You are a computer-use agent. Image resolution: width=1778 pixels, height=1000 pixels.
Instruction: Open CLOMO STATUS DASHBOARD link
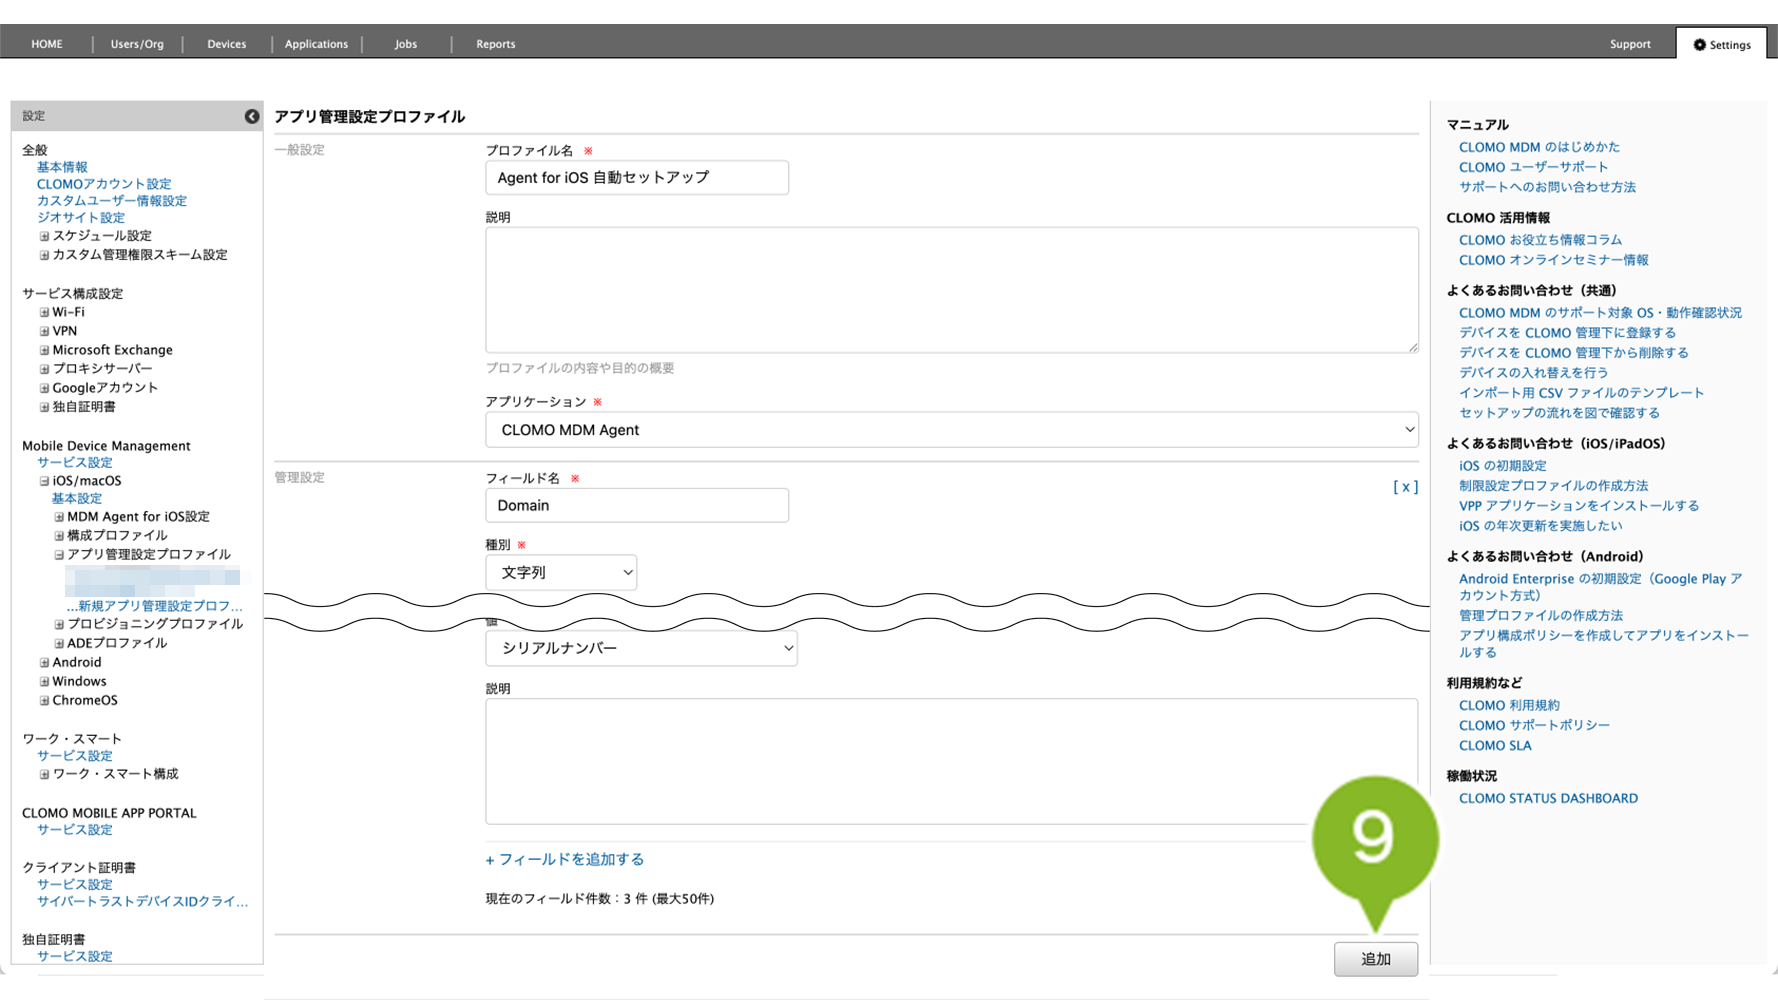pos(1548,798)
